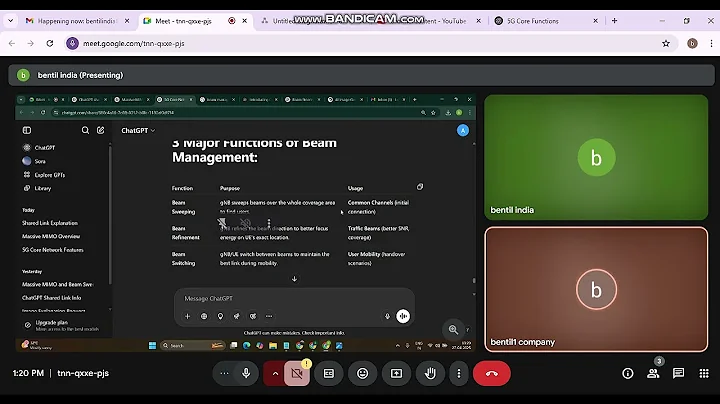Click Windows Start button in shared screen
The width and height of the screenshot is (720, 404).
152,345
